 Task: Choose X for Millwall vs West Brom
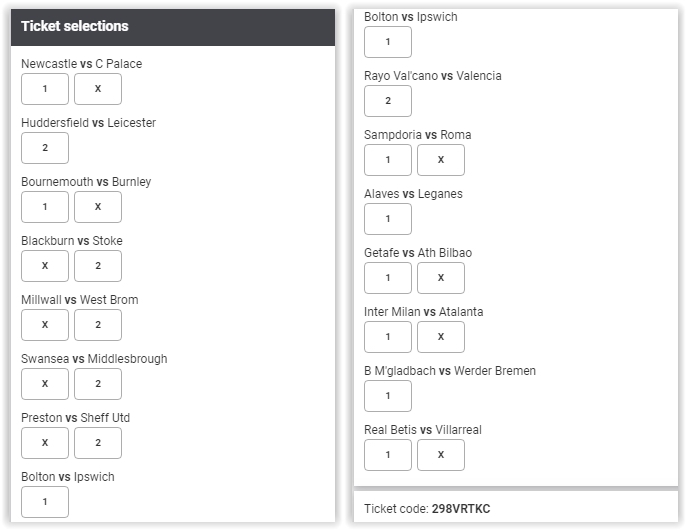[x=45, y=325]
